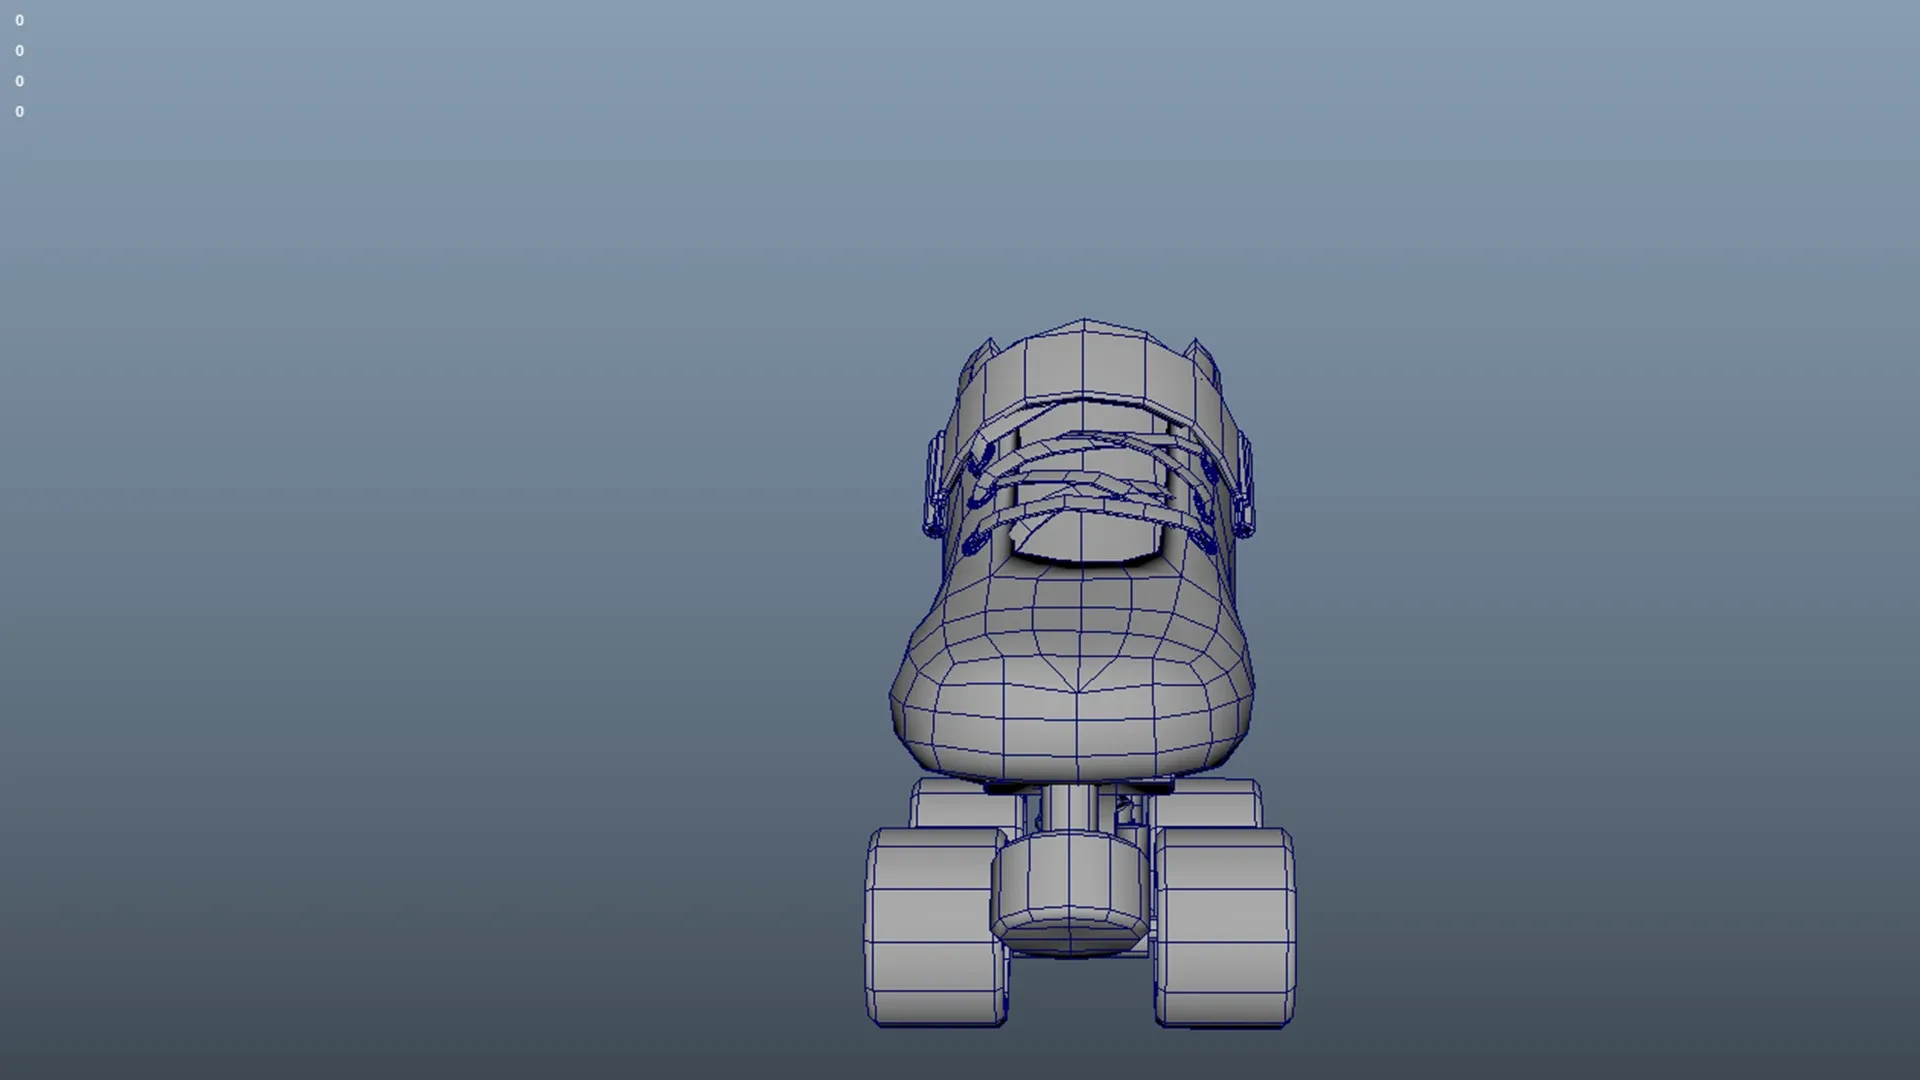Click the topmost 0 in the heads-up display
Screen dimensions: 1920x1080
pyautogui.click(x=19, y=20)
